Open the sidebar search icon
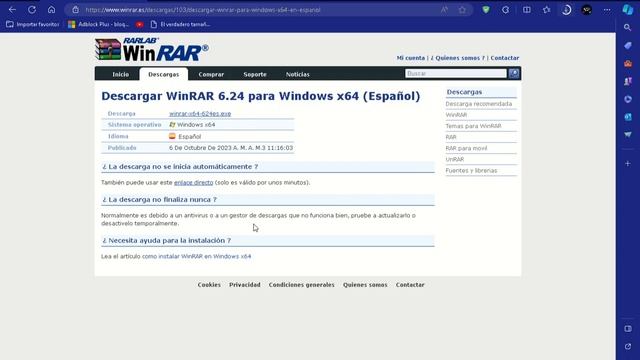The image size is (640, 360). (x=628, y=27)
